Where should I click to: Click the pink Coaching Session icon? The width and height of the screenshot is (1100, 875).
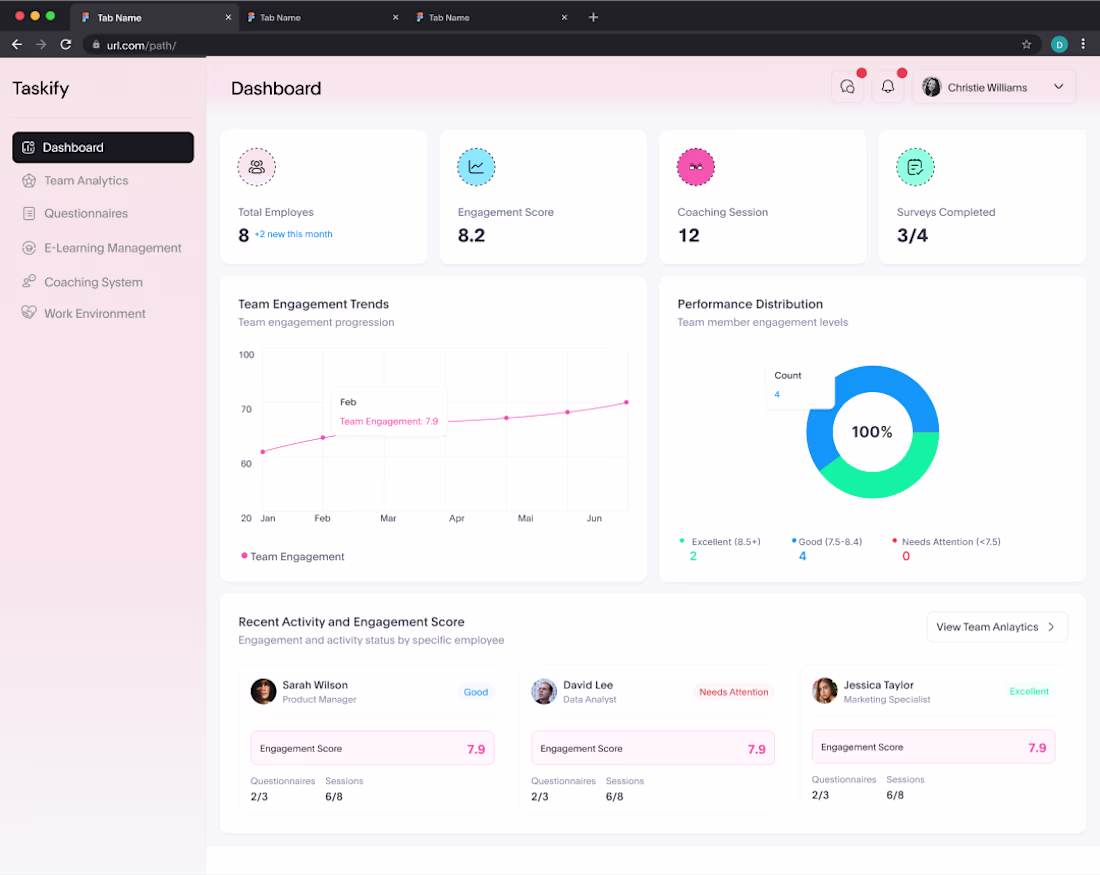[696, 167]
